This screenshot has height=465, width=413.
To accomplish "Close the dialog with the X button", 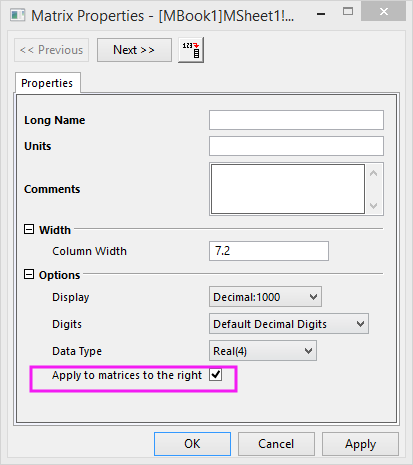I will pos(384,12).
